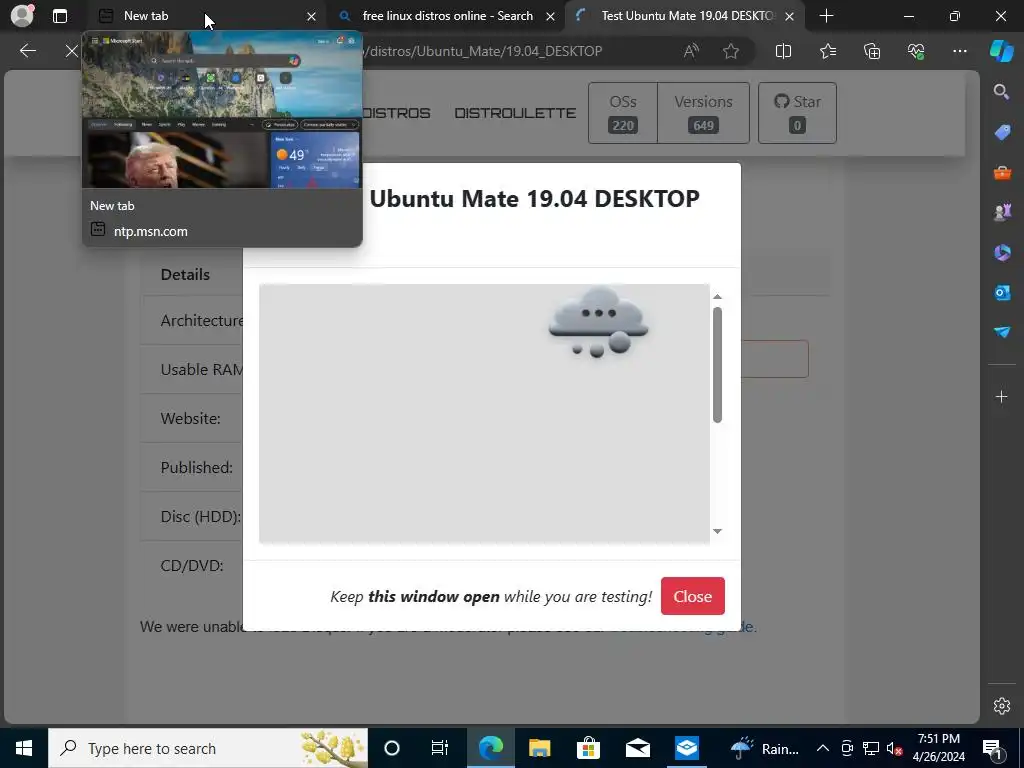Click the CD/DVD: row label
The image size is (1024, 768).
pos(192,566)
